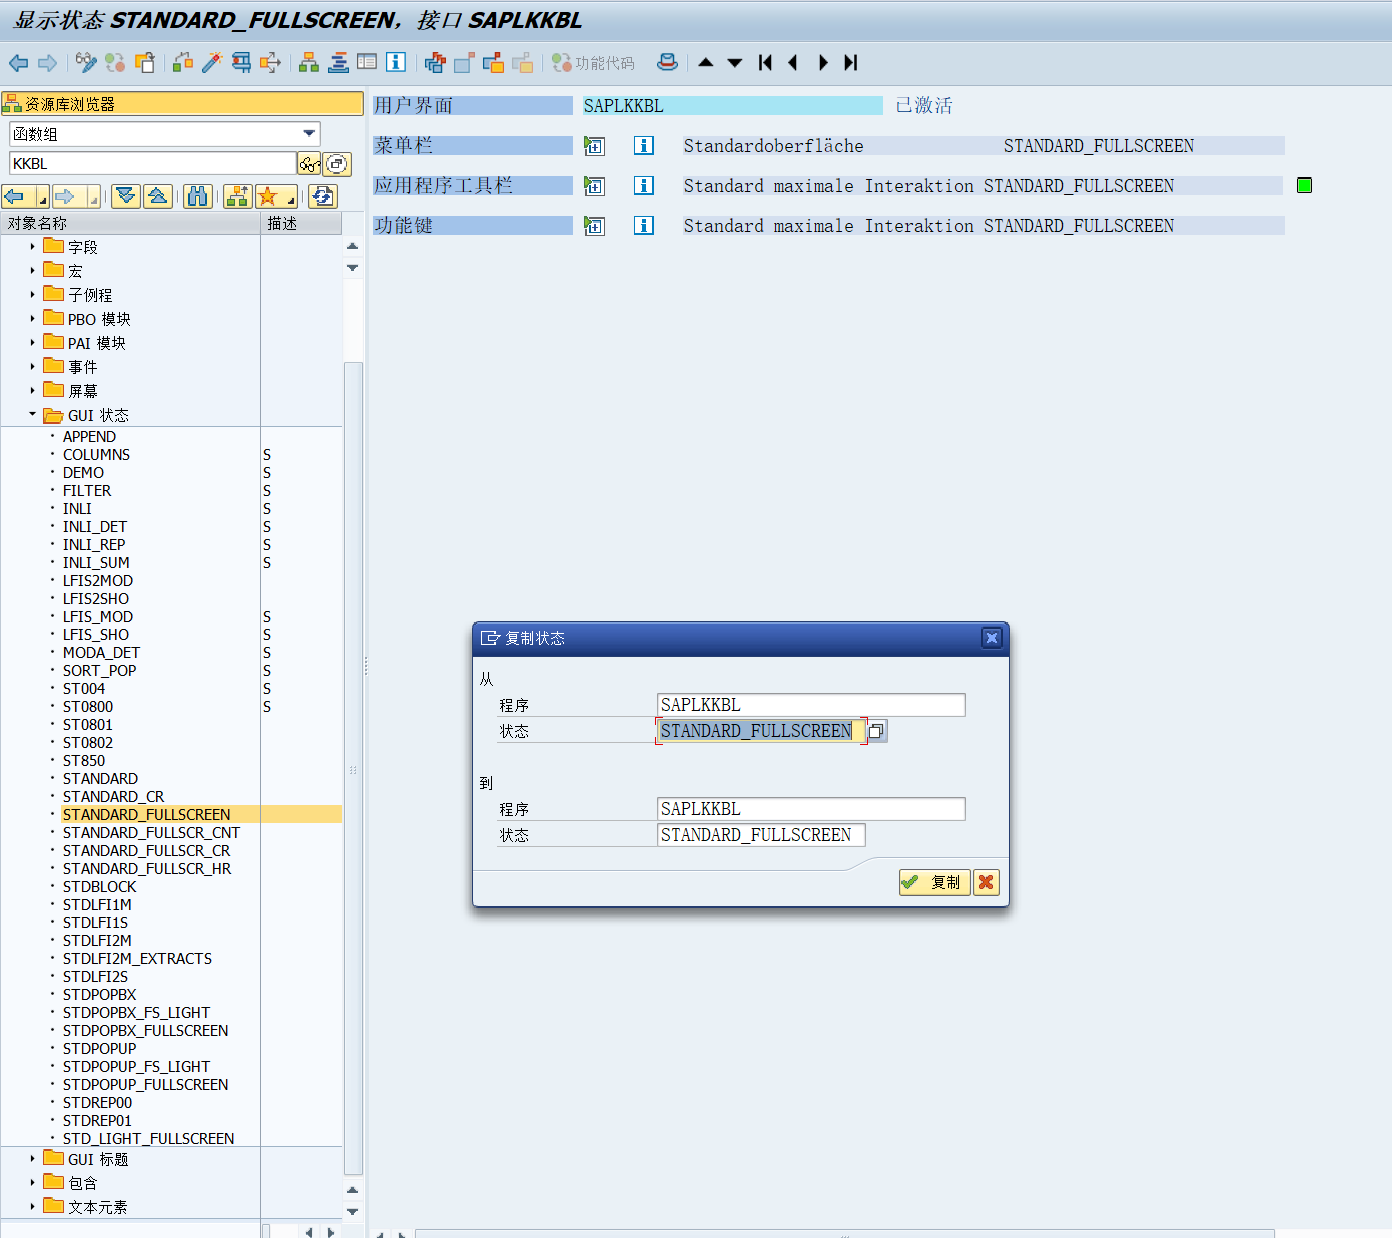Viewport: 1392px width, 1238px height.
Task: Click the 描述 column header
Action: pos(301,223)
